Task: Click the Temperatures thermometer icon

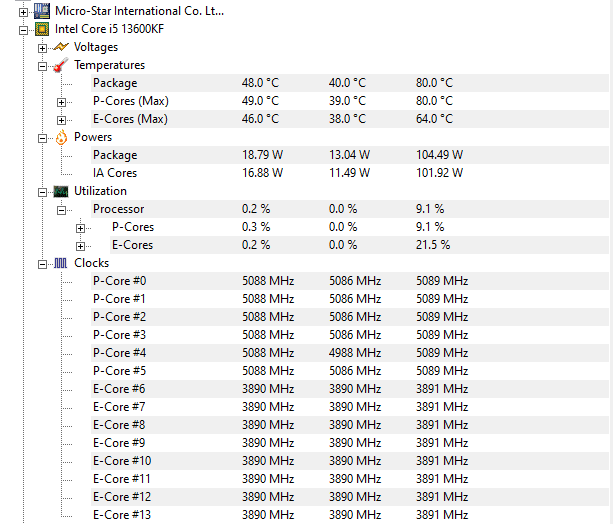Action: 61,65
